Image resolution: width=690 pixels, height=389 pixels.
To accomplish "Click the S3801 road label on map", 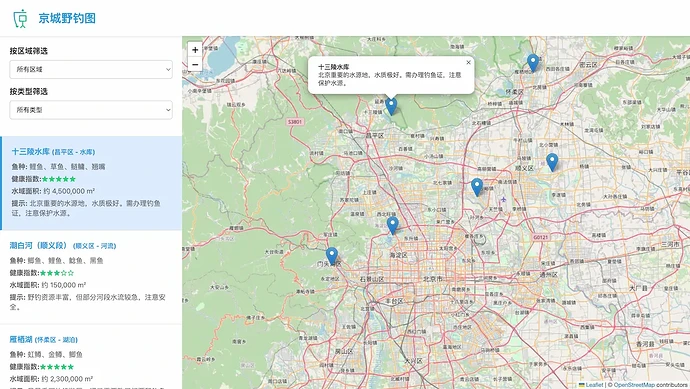I will 295,121.
